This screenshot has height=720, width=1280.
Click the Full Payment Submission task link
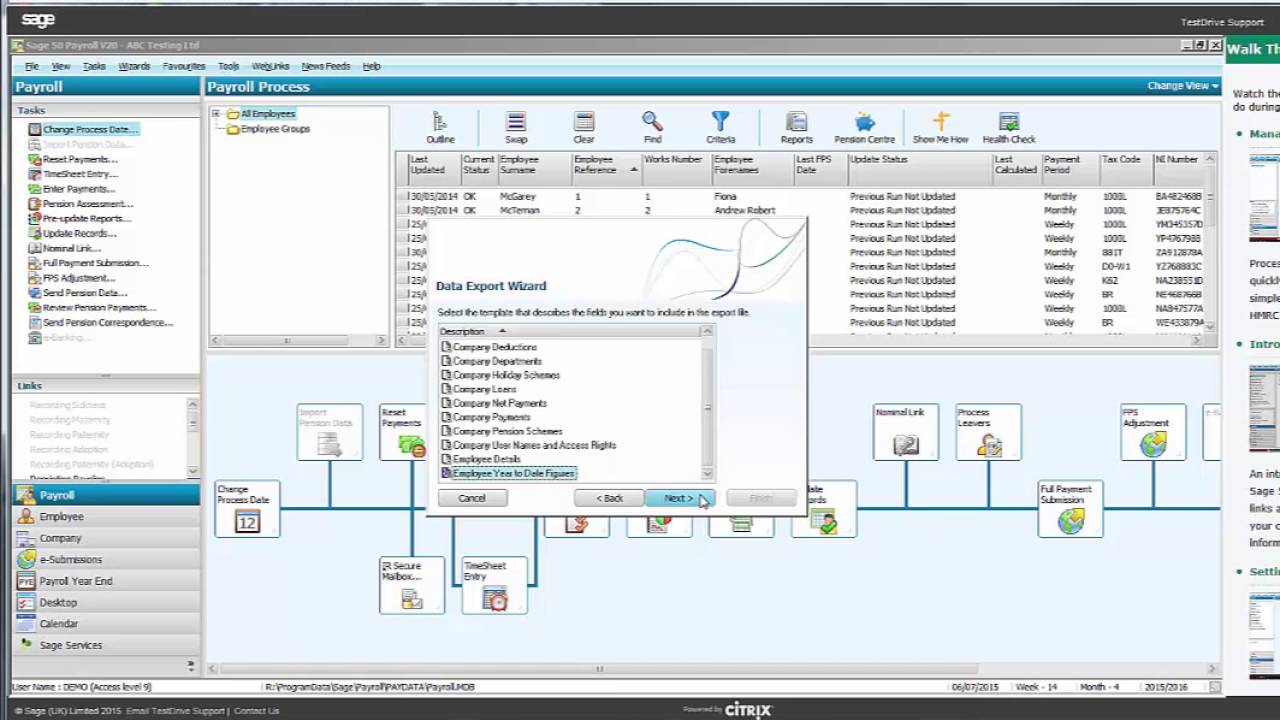click(96, 263)
